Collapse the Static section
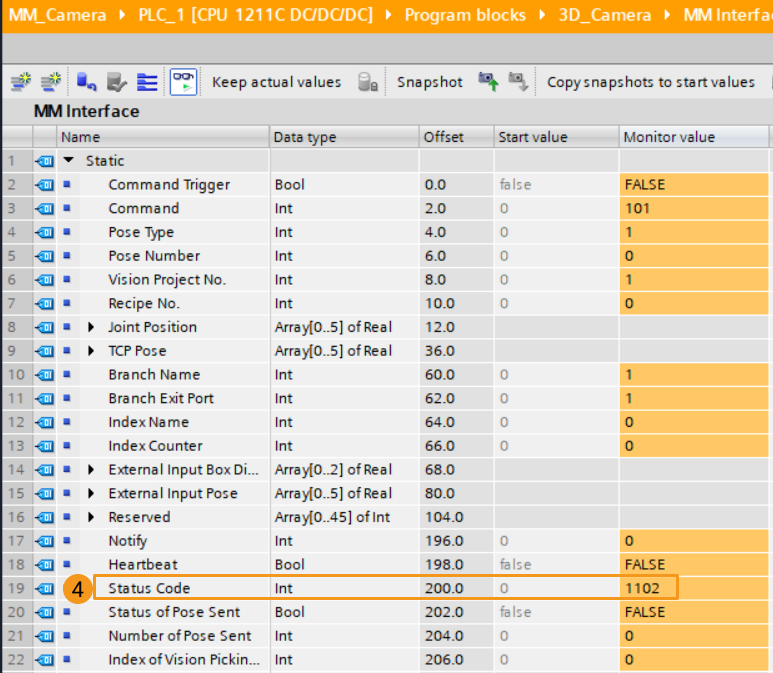 pos(69,161)
